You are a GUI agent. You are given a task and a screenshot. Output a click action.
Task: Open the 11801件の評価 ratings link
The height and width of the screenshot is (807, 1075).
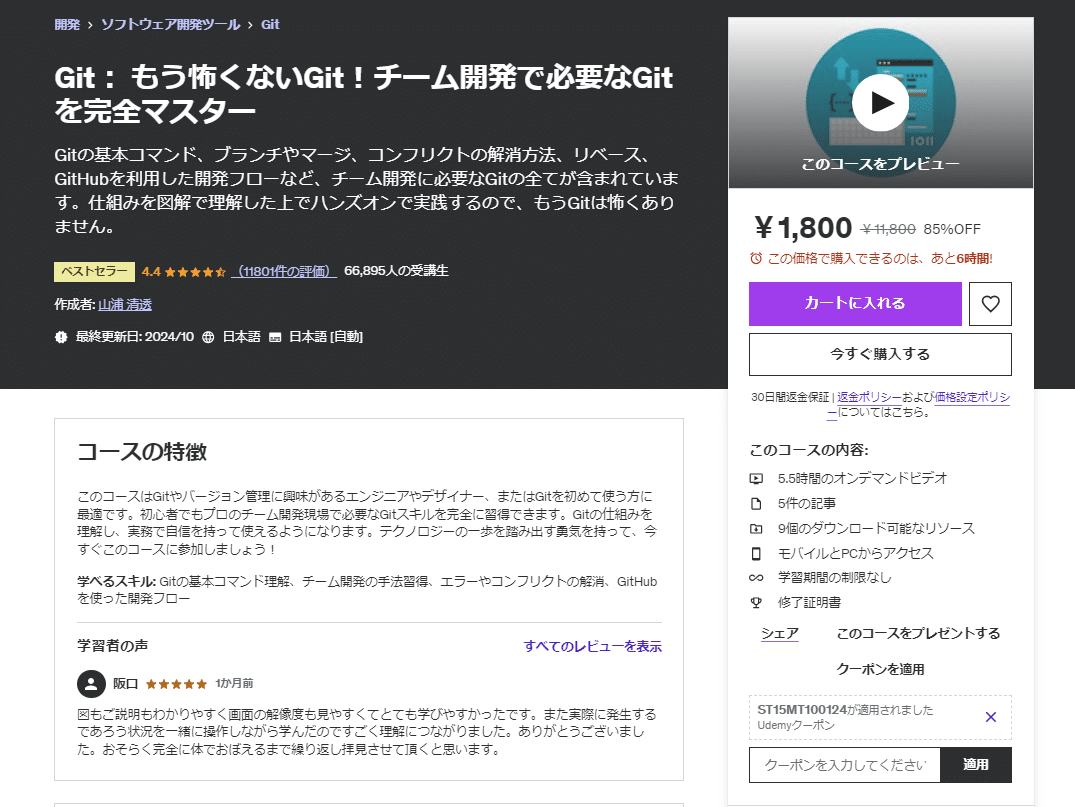click(x=284, y=272)
